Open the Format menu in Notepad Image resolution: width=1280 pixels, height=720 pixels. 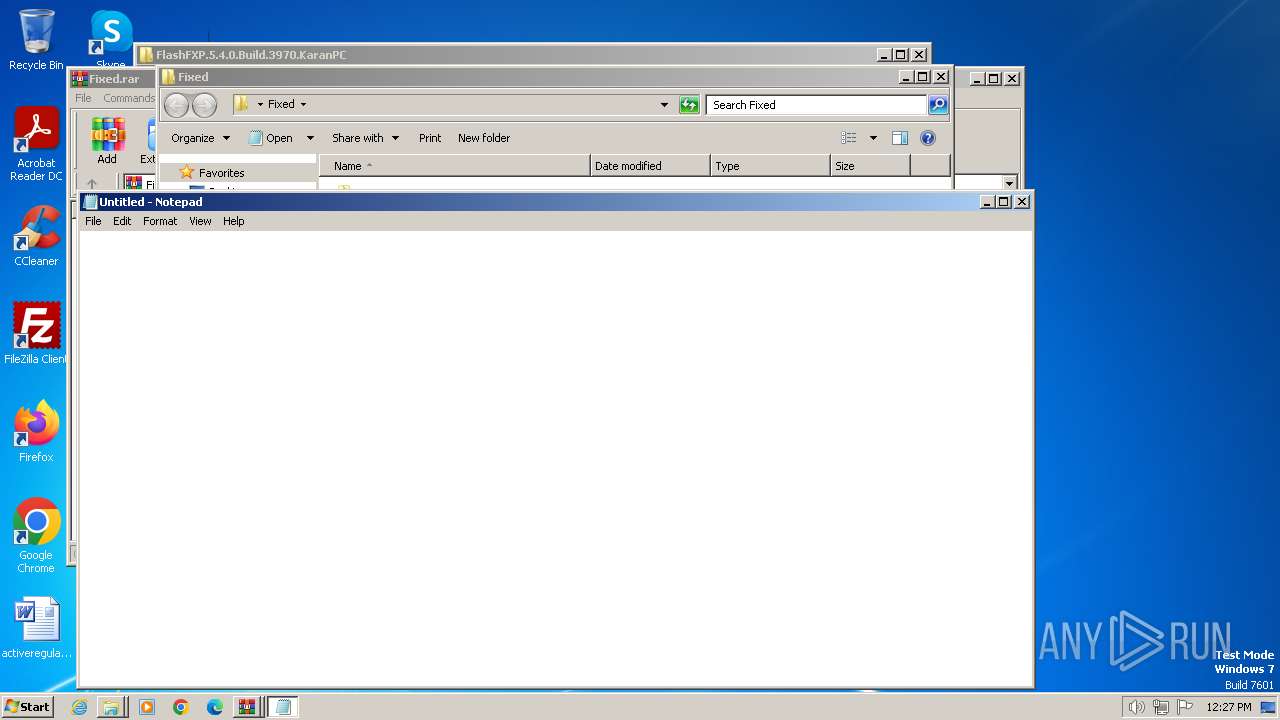(x=160, y=221)
